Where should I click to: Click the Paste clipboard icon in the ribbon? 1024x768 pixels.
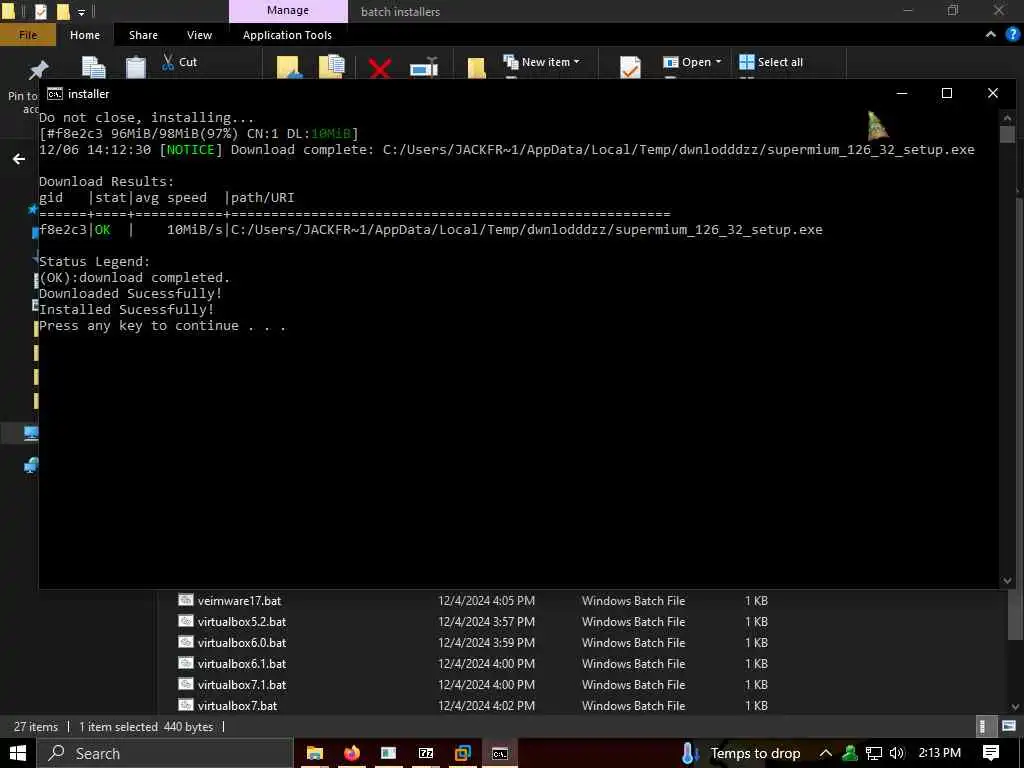136,67
